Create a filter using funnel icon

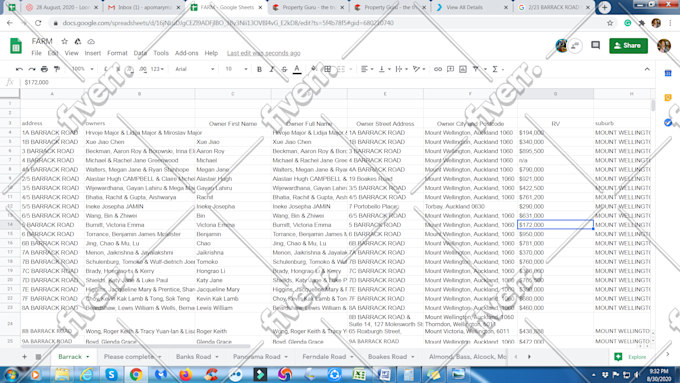[476, 69]
